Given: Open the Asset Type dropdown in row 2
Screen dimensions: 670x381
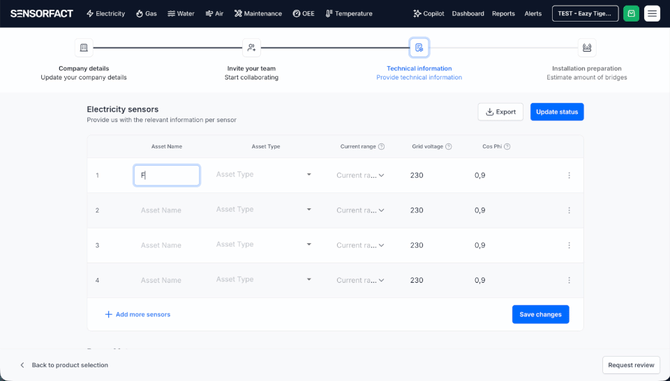Looking at the screenshot, I should tap(264, 210).
